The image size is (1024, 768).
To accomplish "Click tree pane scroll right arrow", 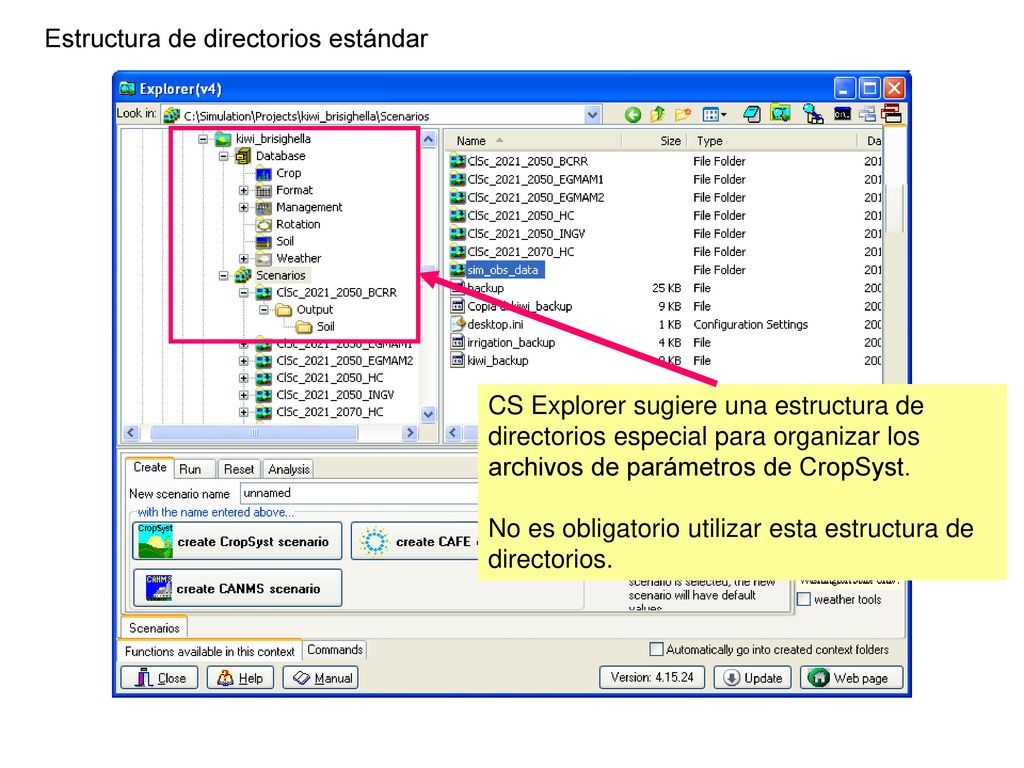I will (410, 432).
